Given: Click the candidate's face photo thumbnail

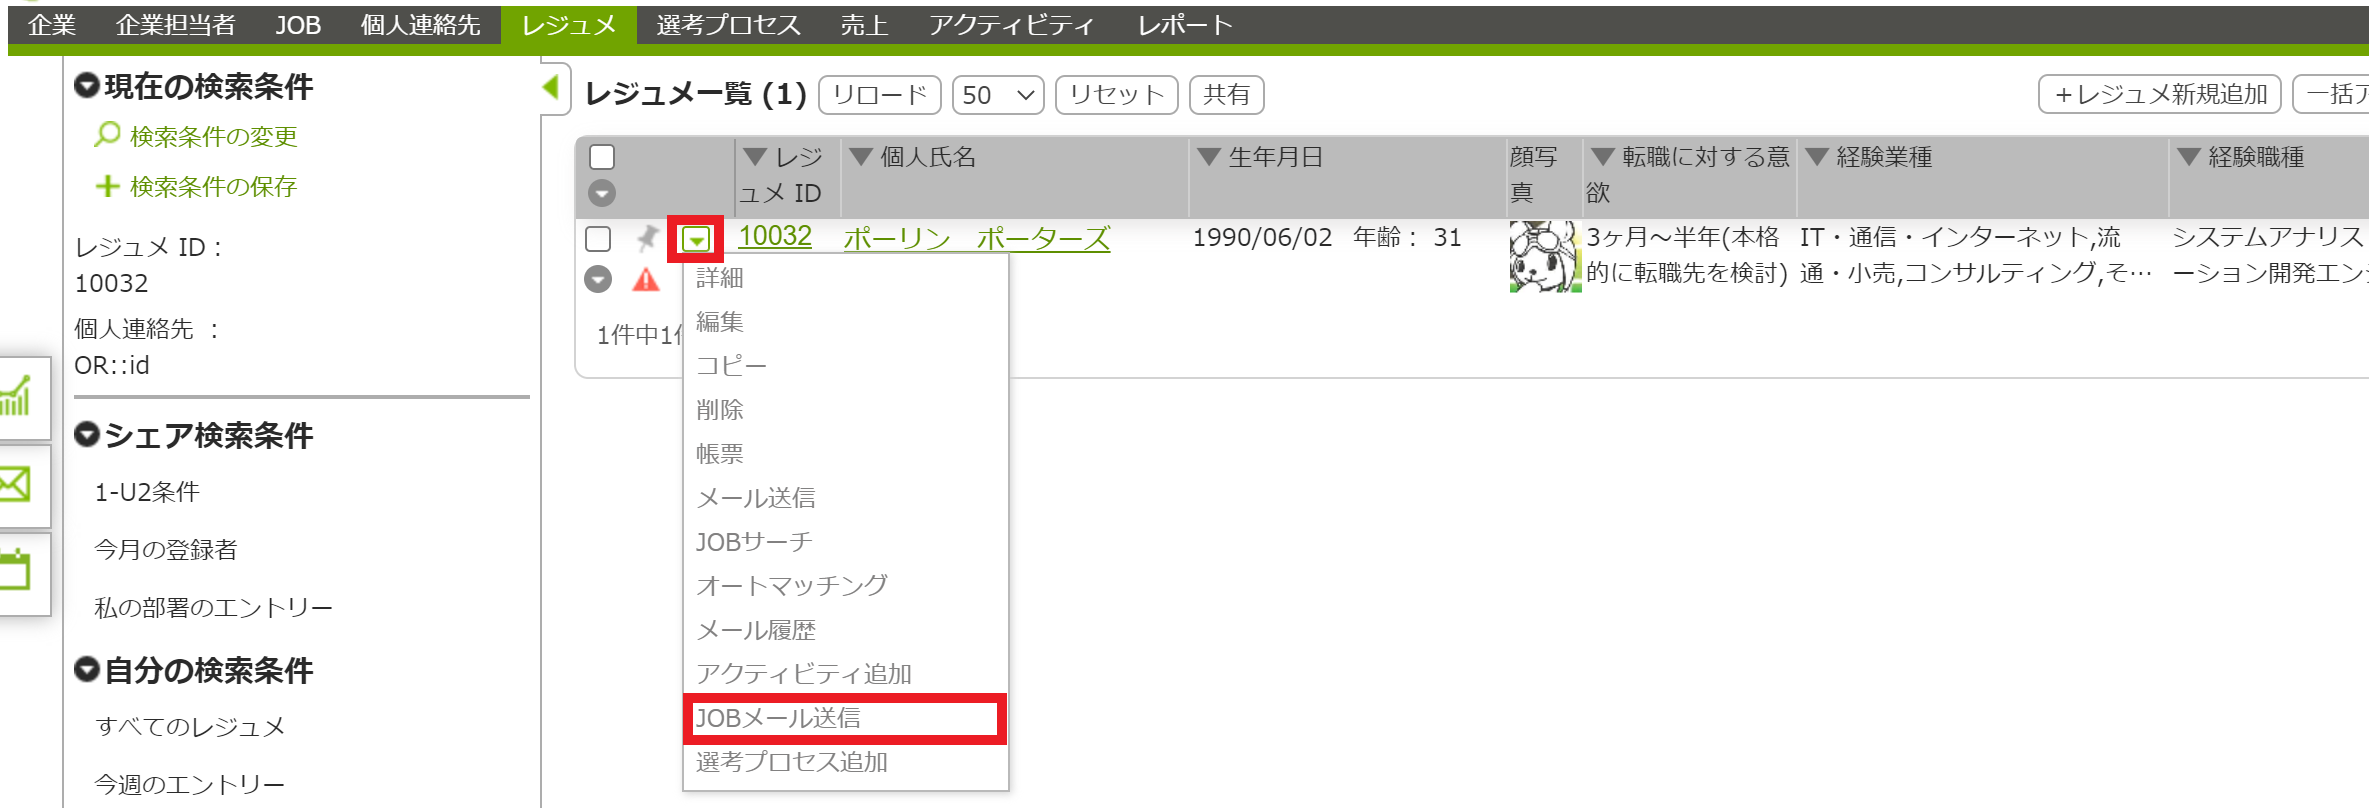Looking at the screenshot, I should click(x=1543, y=257).
